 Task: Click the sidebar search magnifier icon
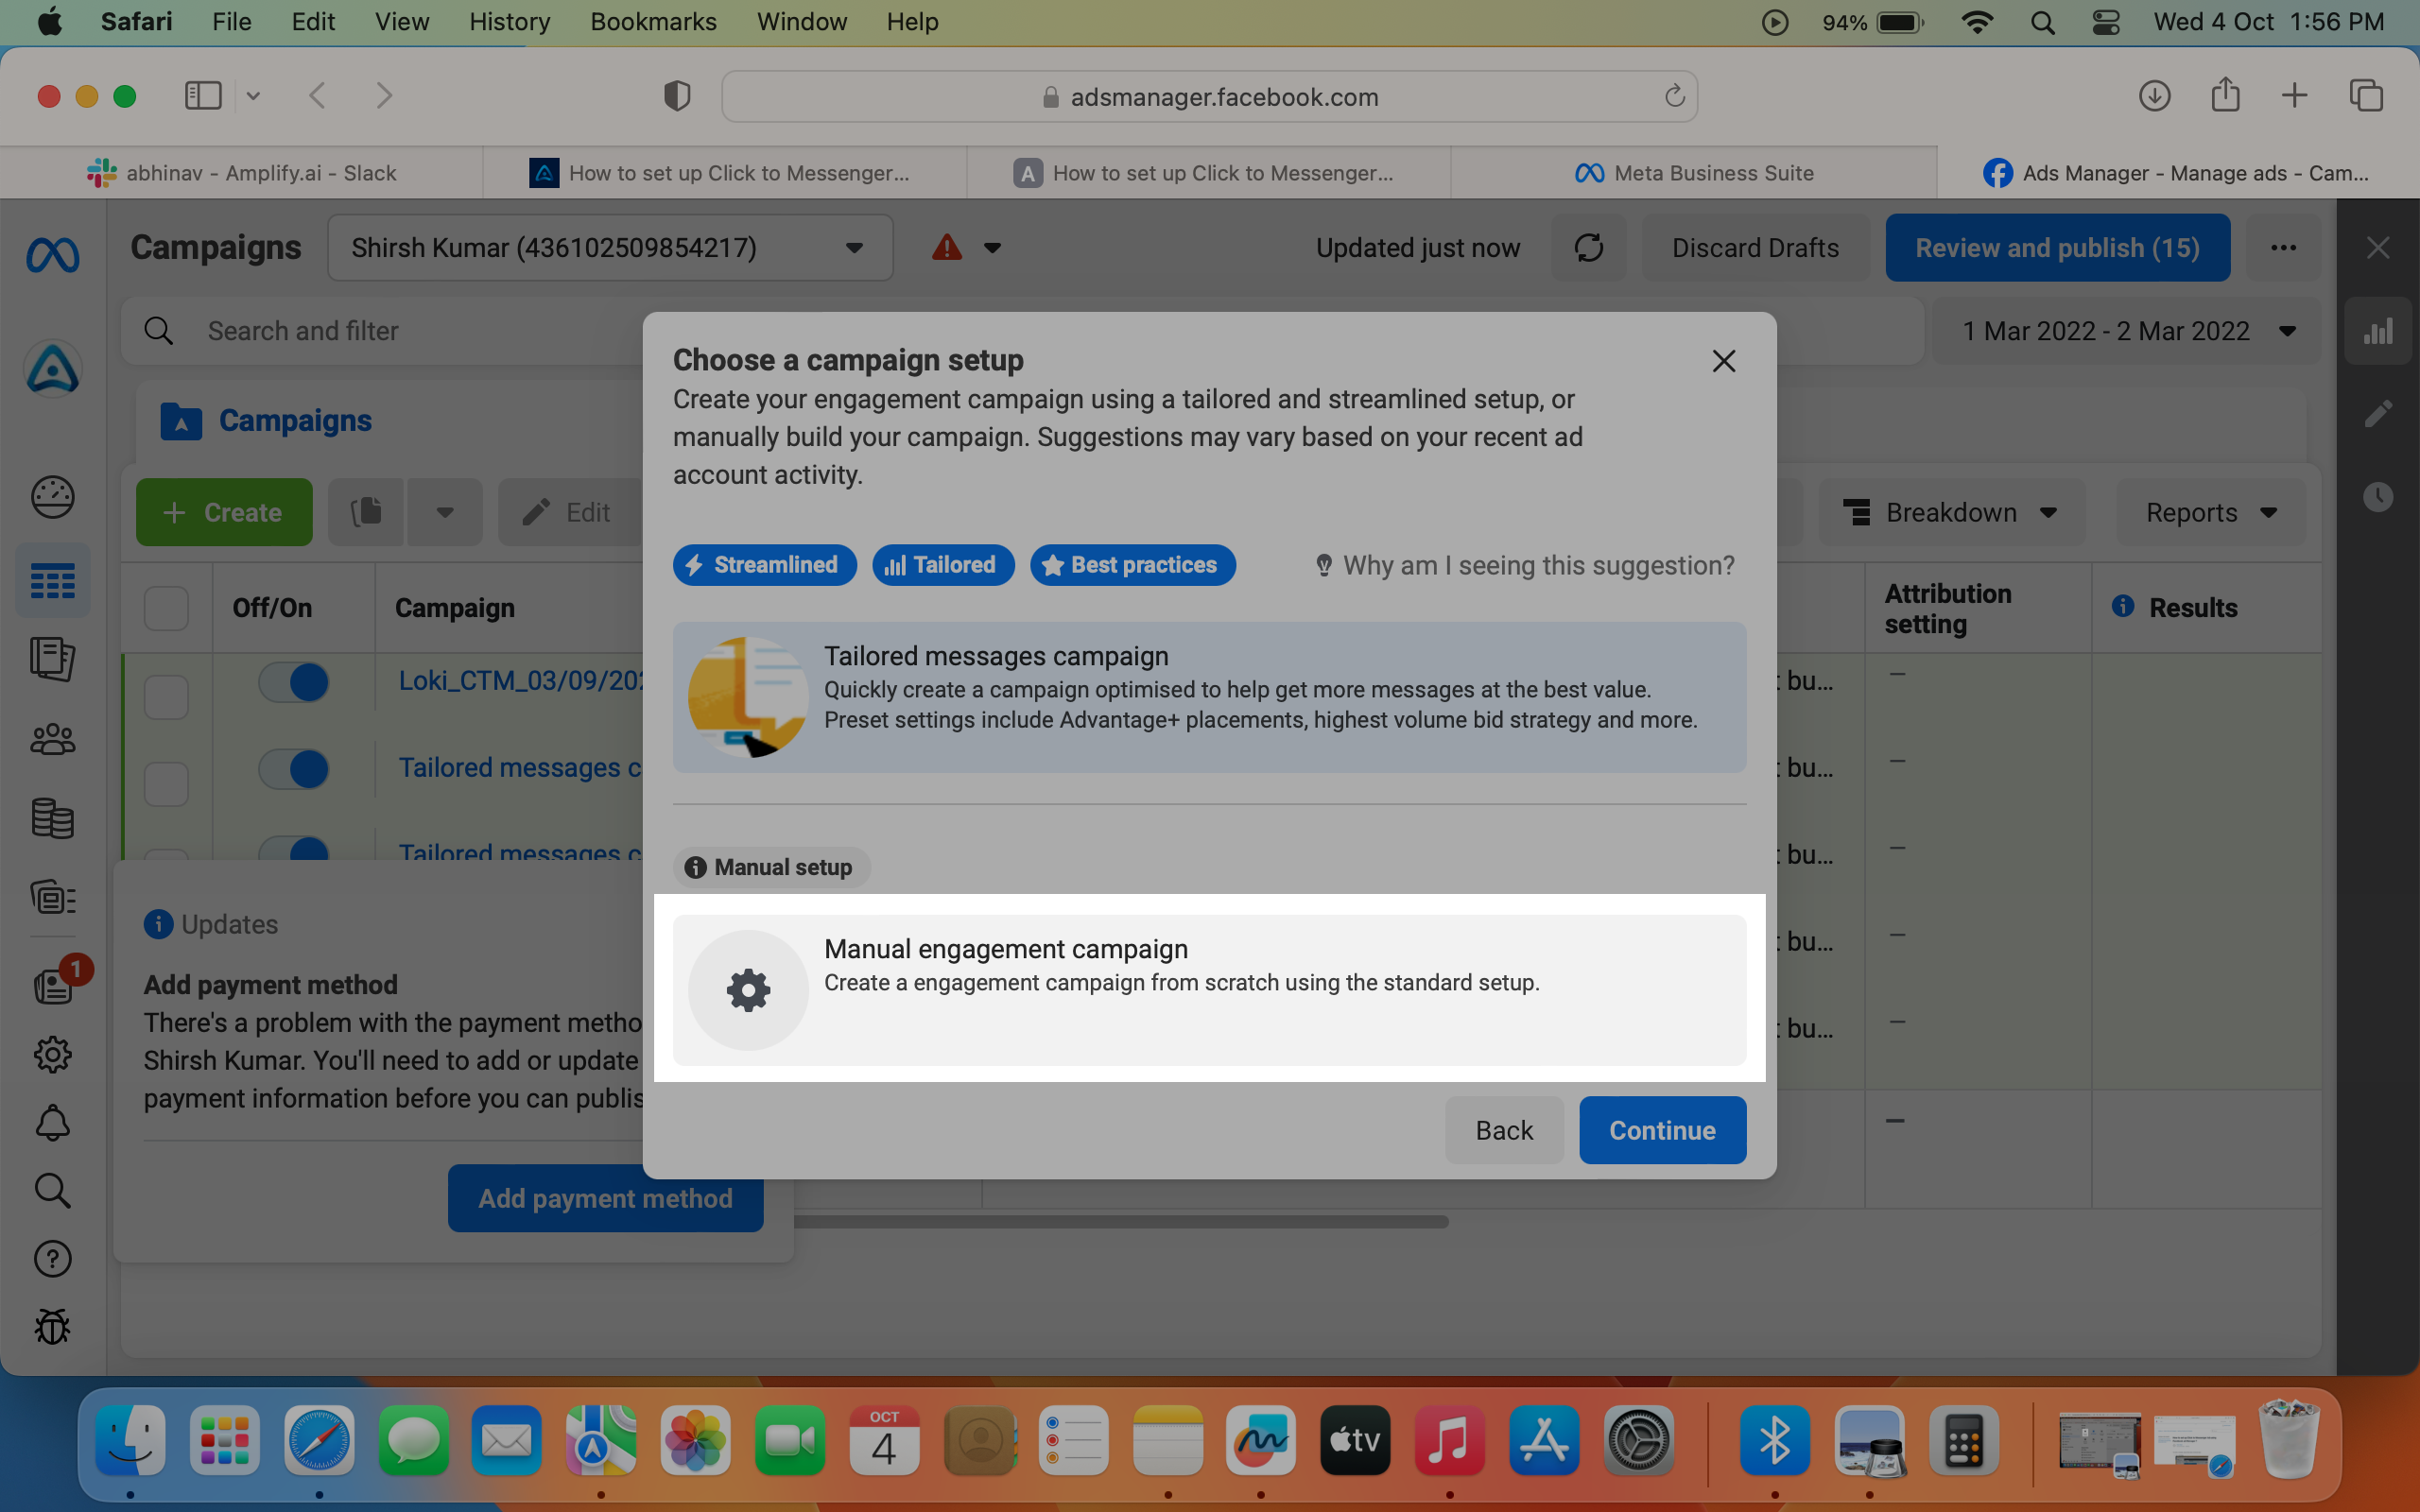pyautogui.click(x=52, y=1191)
